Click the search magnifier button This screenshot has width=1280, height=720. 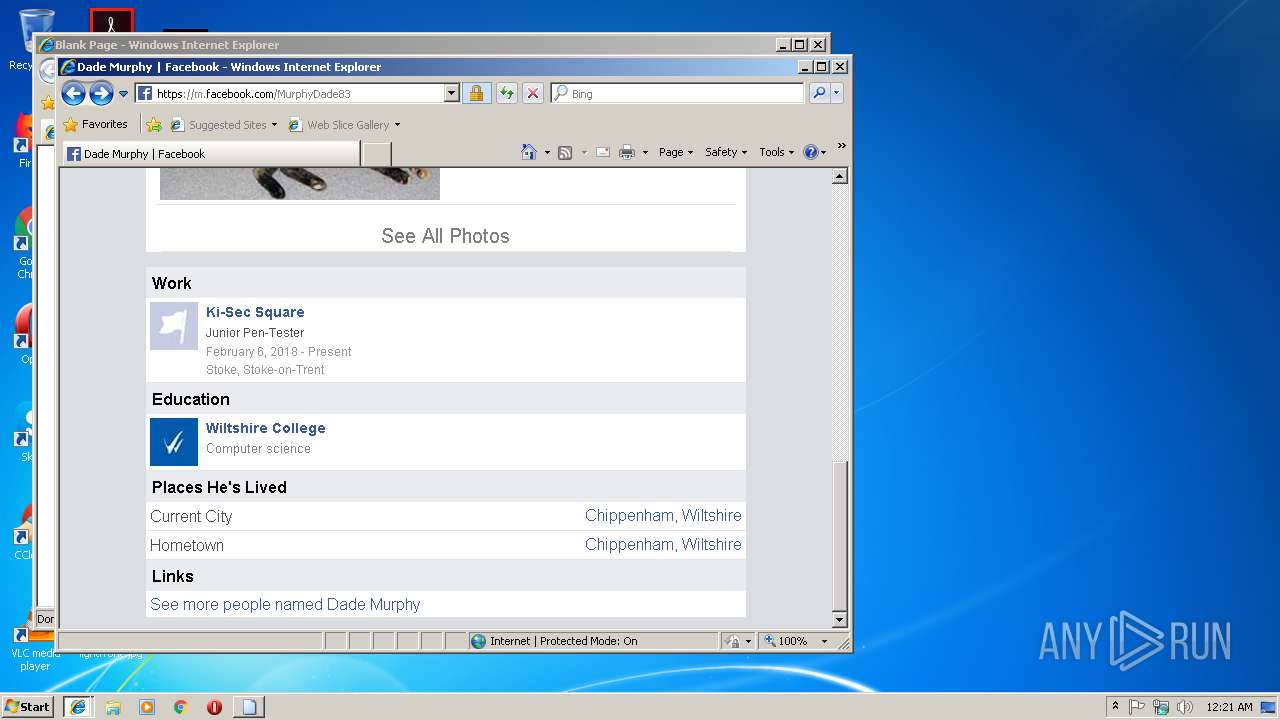coord(819,93)
